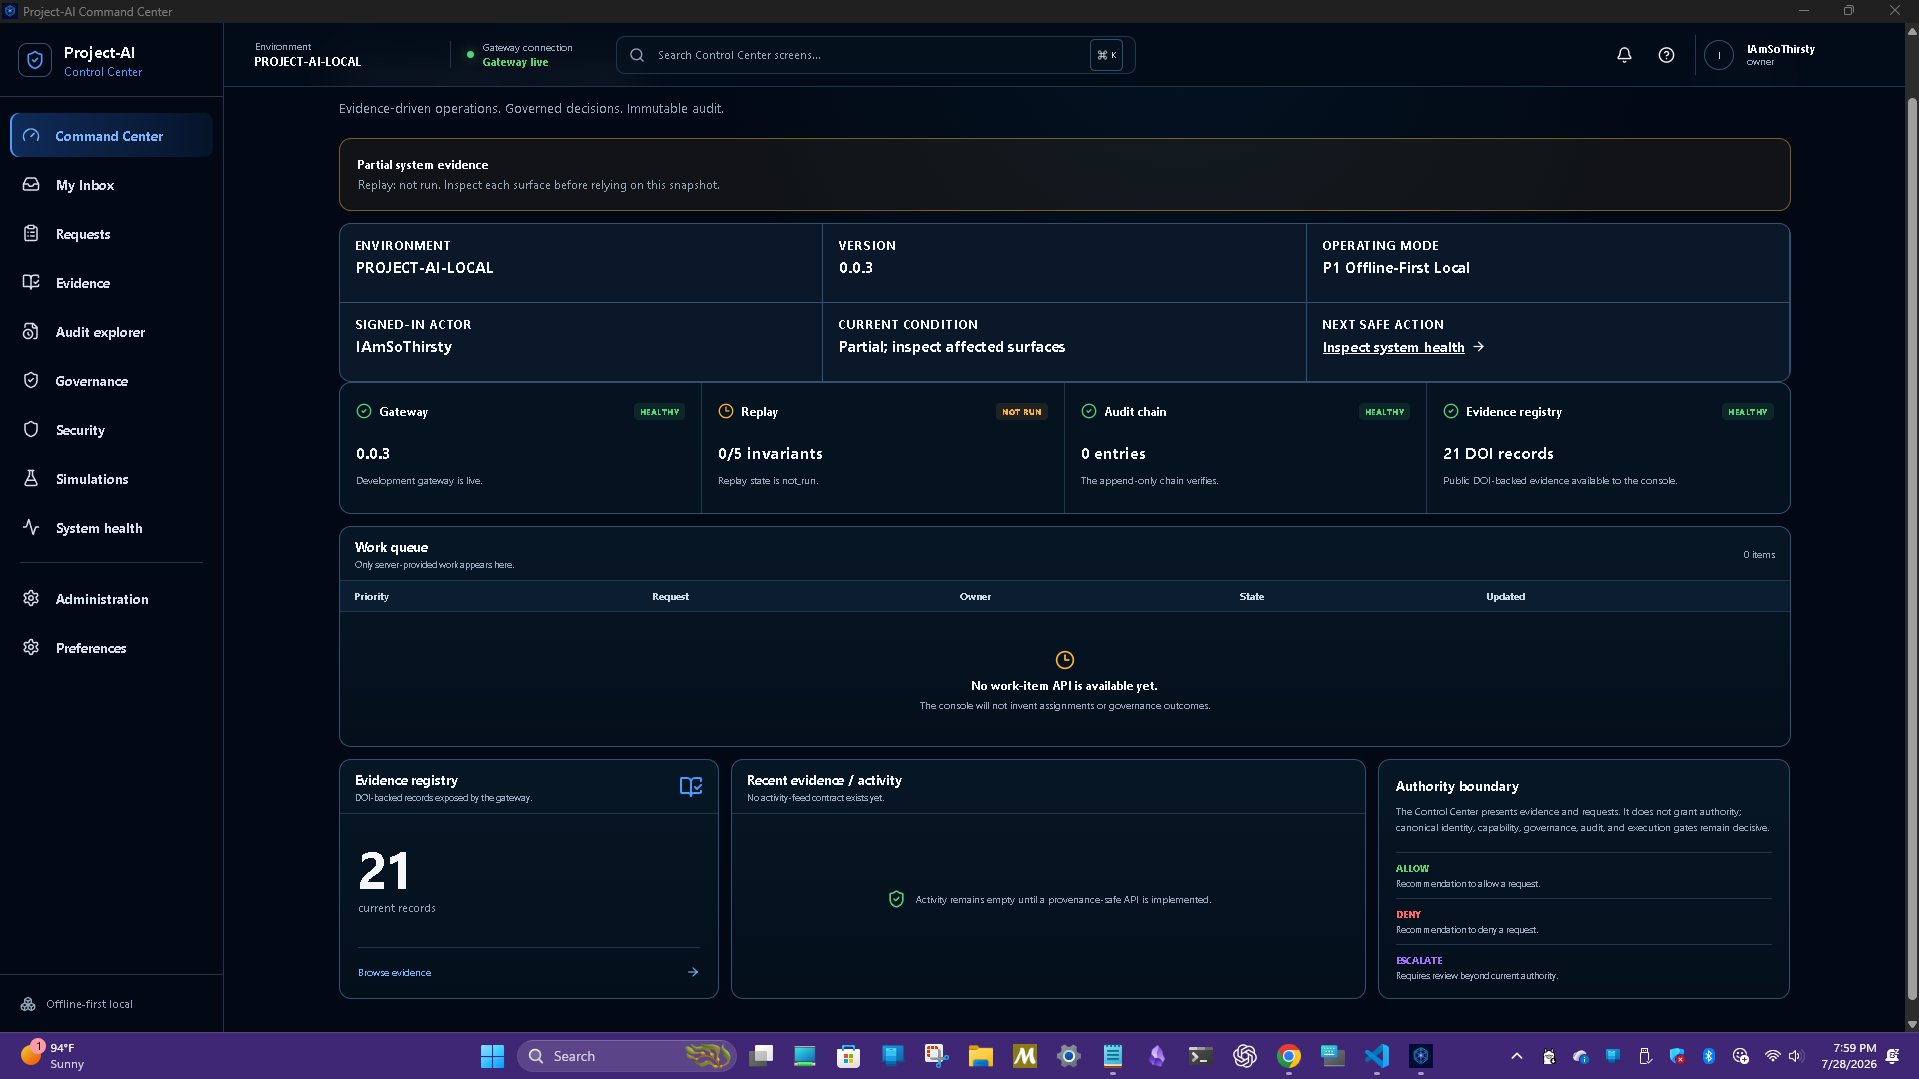Click the Project-AI shield logo icon

(x=35, y=60)
